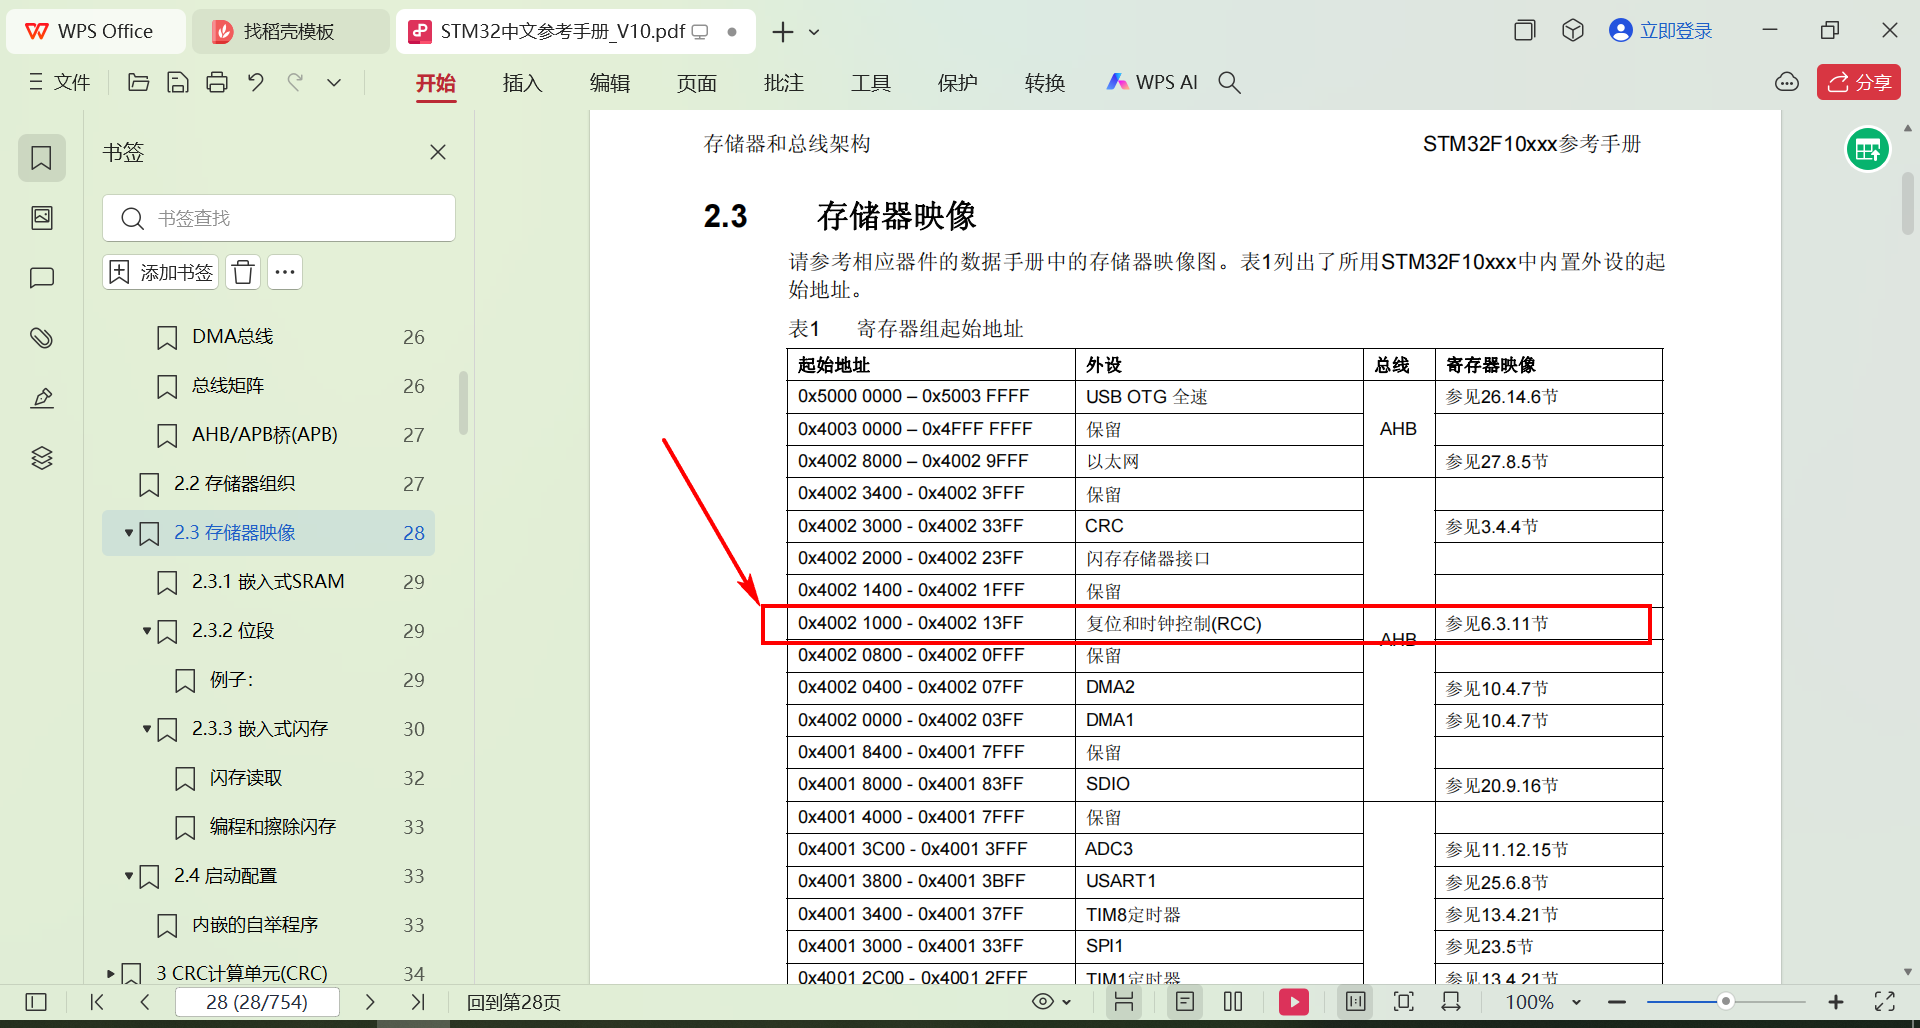Click the open file folder icon
1920x1028 pixels.
point(139,82)
